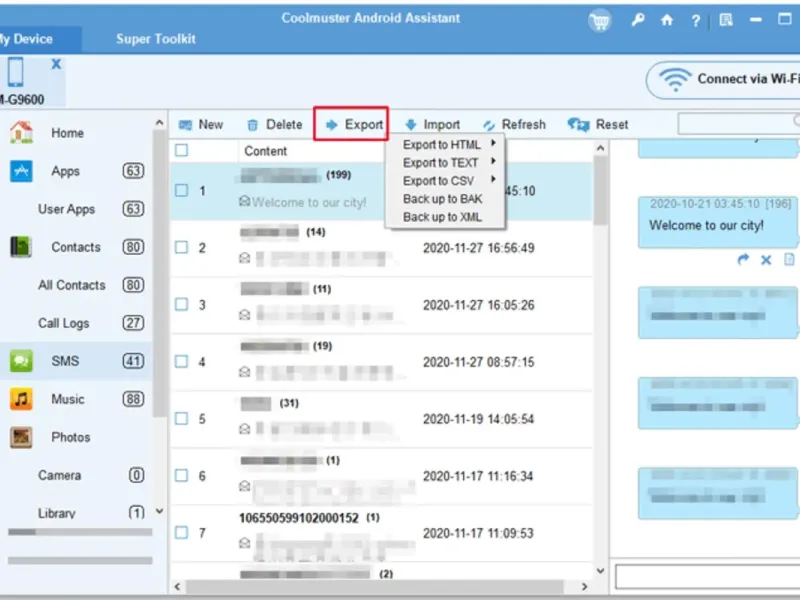This screenshot has width=800, height=600.
Task: Open Call Logs in sidebar
Action: coord(64,323)
